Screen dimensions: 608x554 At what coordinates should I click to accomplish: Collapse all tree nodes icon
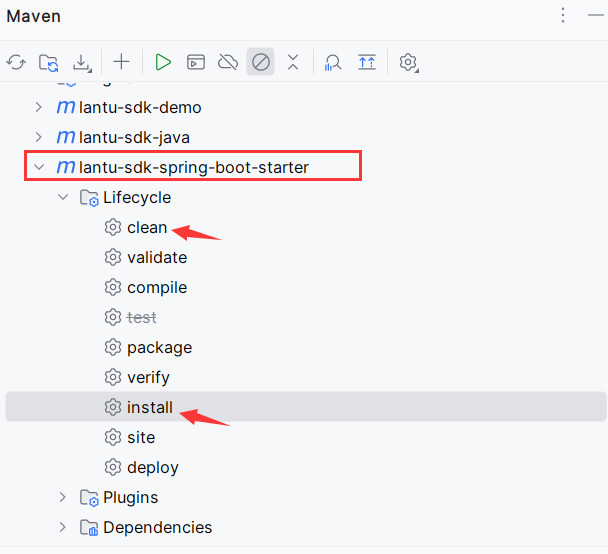coord(293,62)
